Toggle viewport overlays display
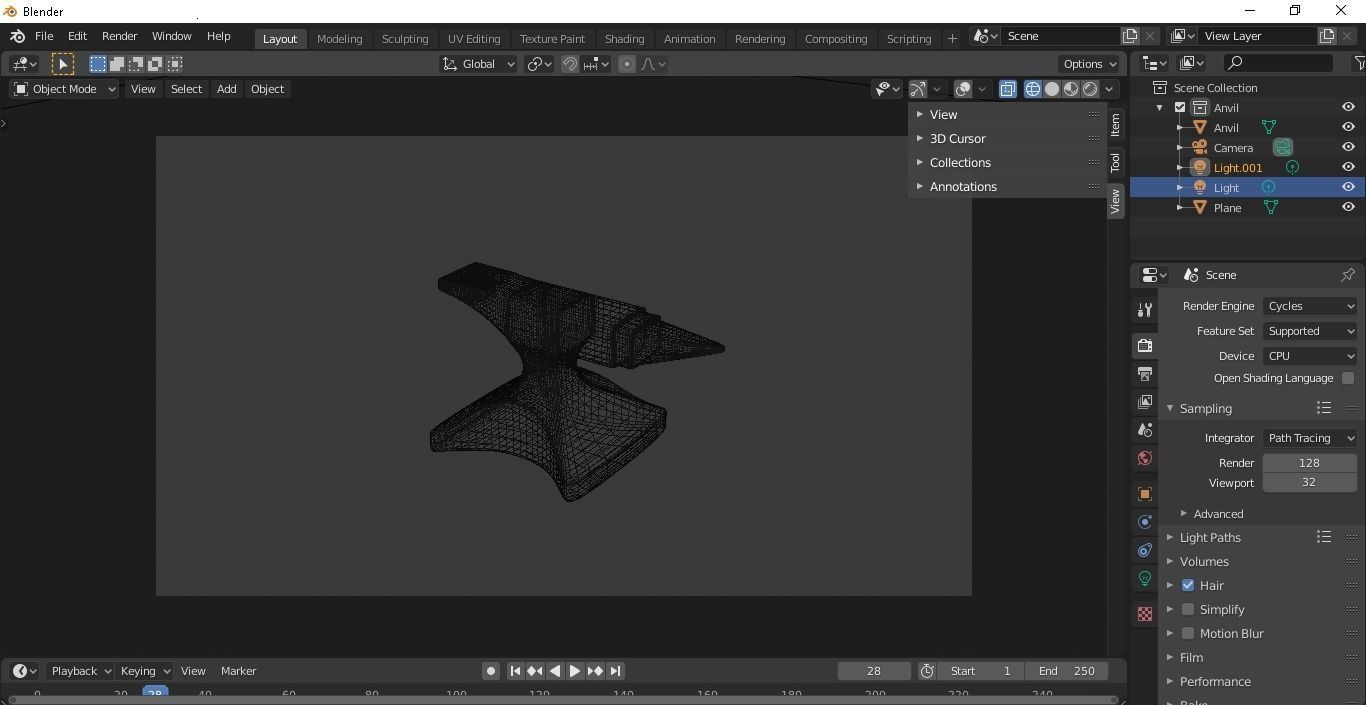Screen dimensions: 1366x705 pos(963,89)
